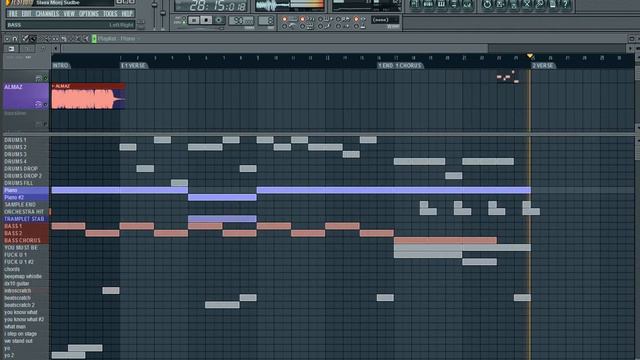Viewport: 640px width, 360px height.
Task: Open the VIEW menu
Action: (x=69, y=13)
